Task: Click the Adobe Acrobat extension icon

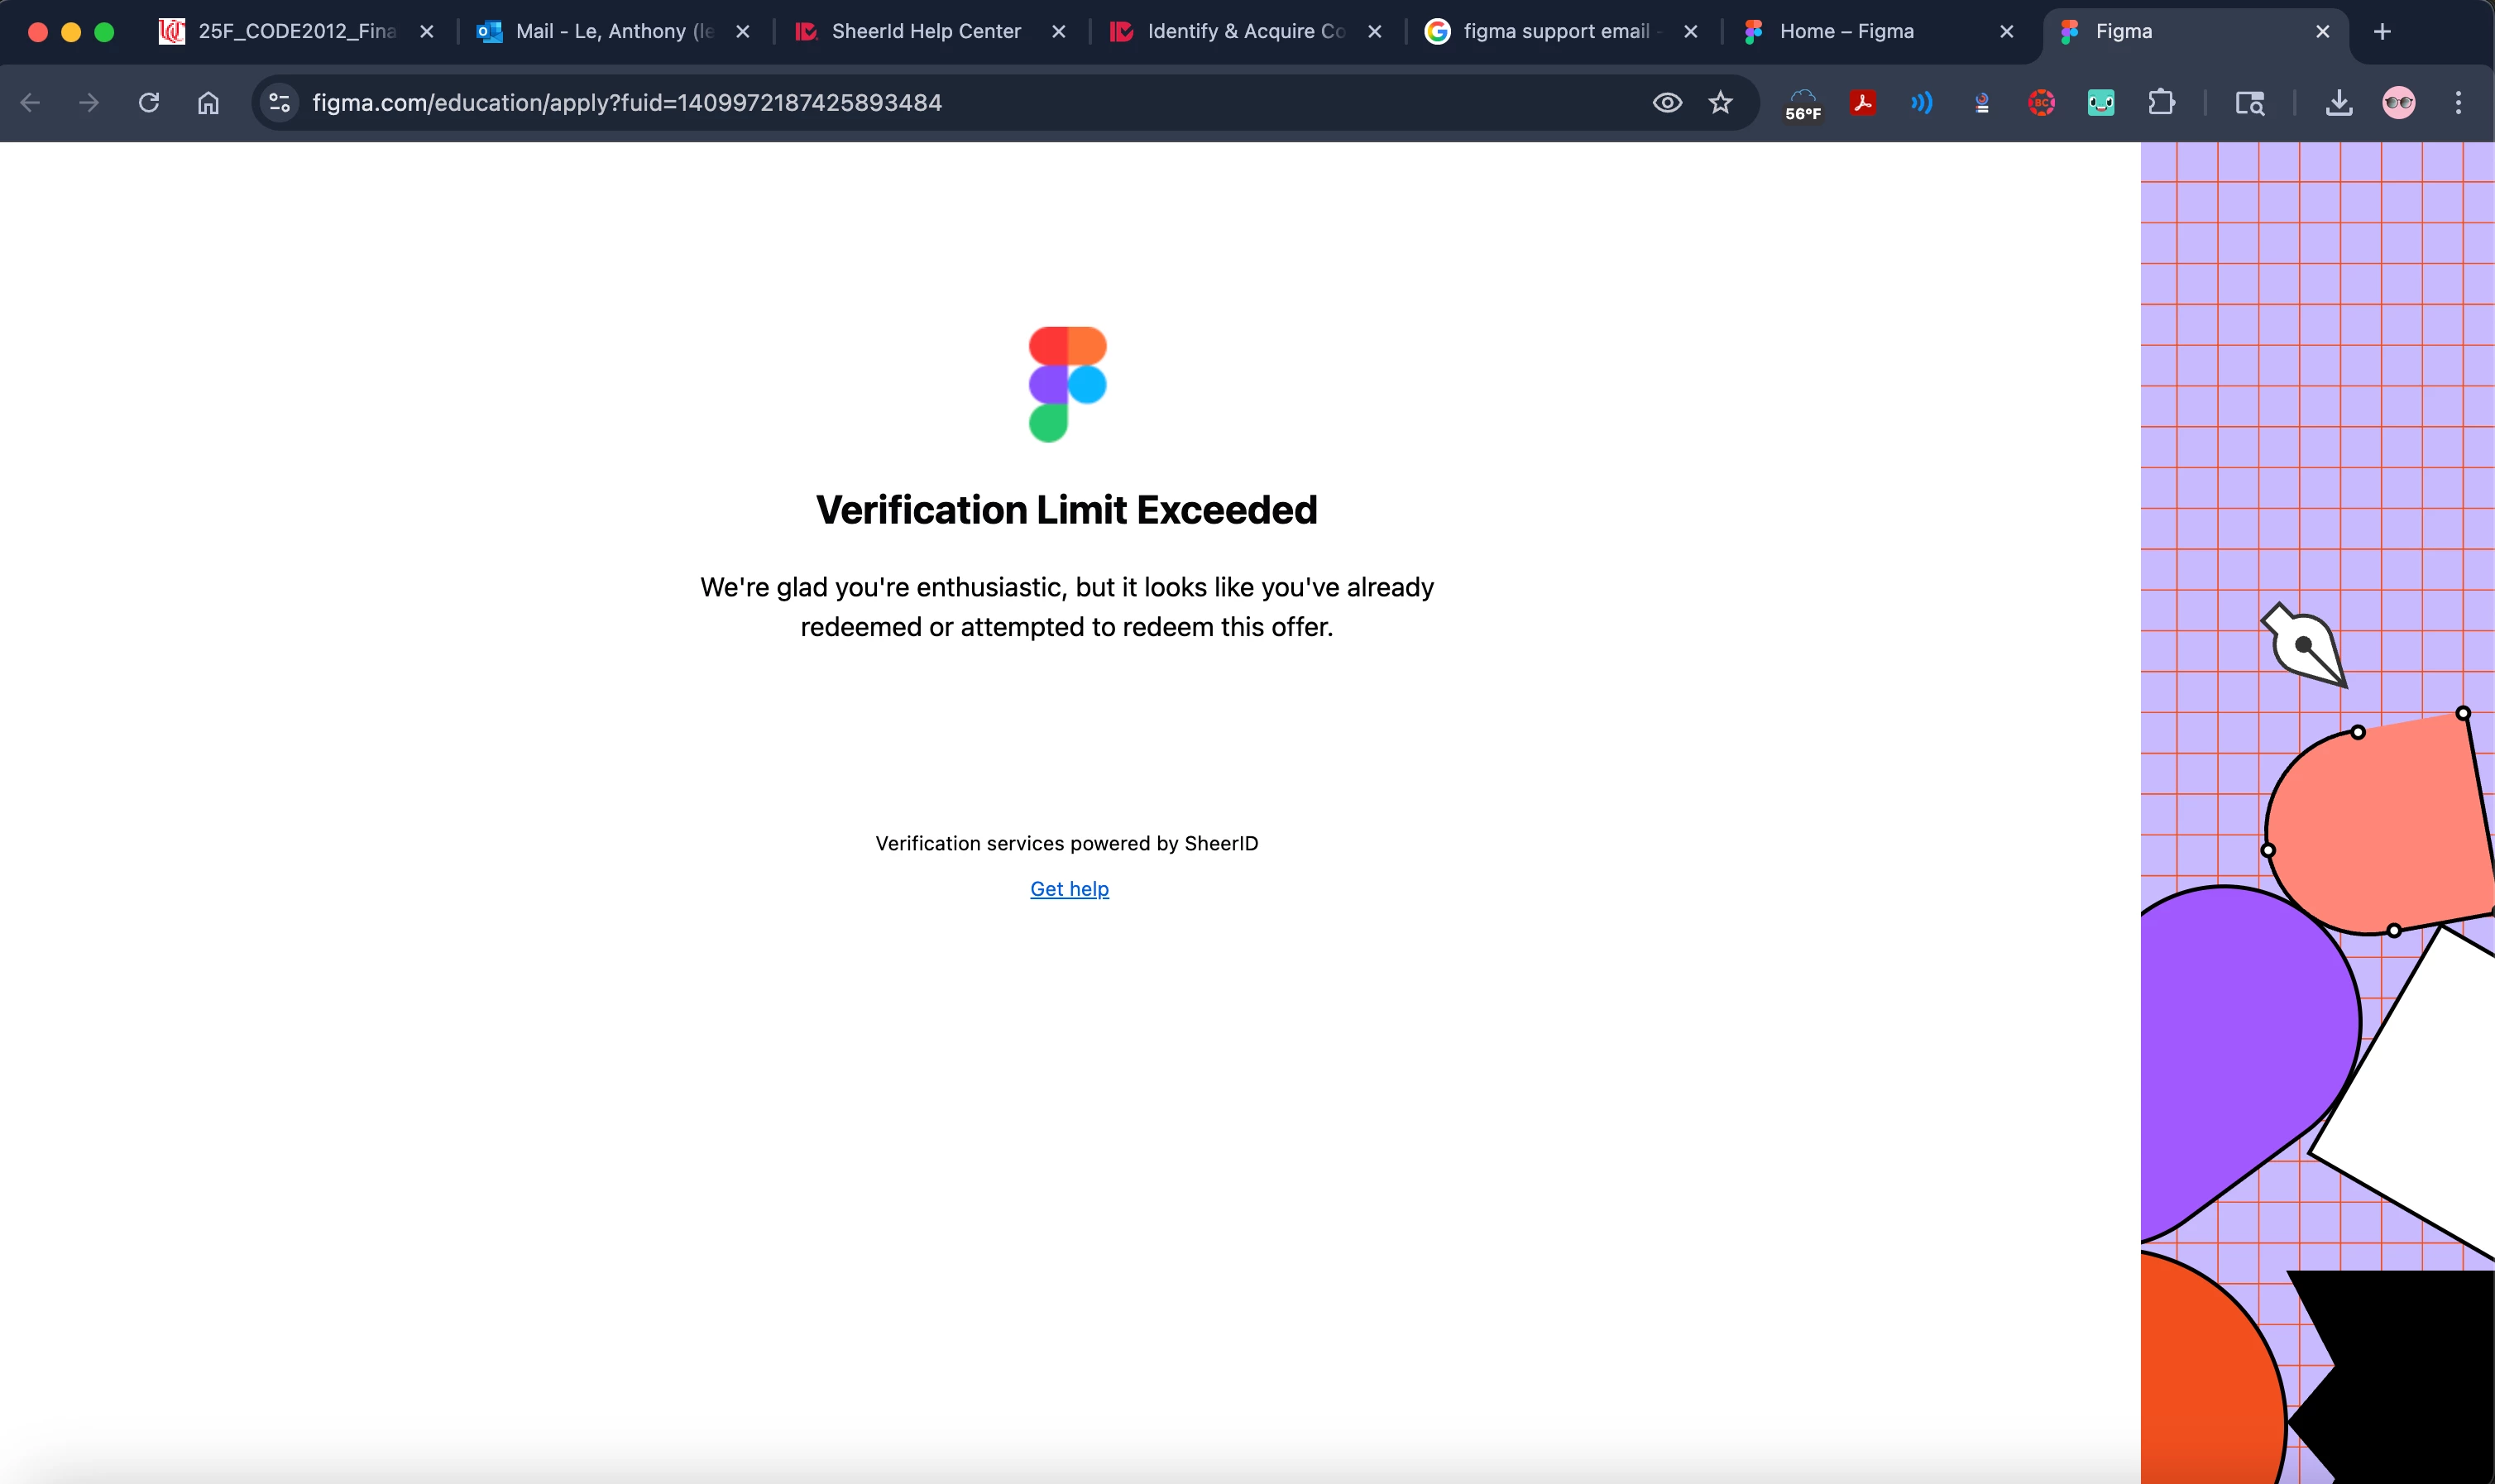Action: 1862,102
